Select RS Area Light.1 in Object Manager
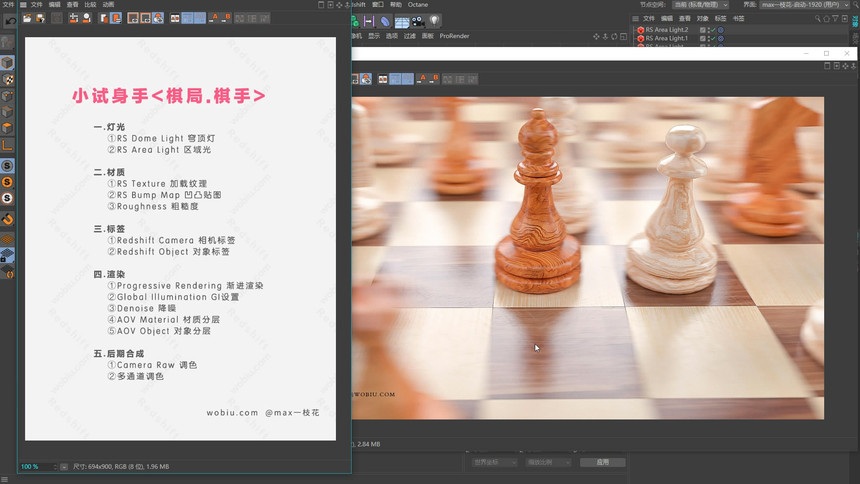860x484 pixels. [666, 38]
